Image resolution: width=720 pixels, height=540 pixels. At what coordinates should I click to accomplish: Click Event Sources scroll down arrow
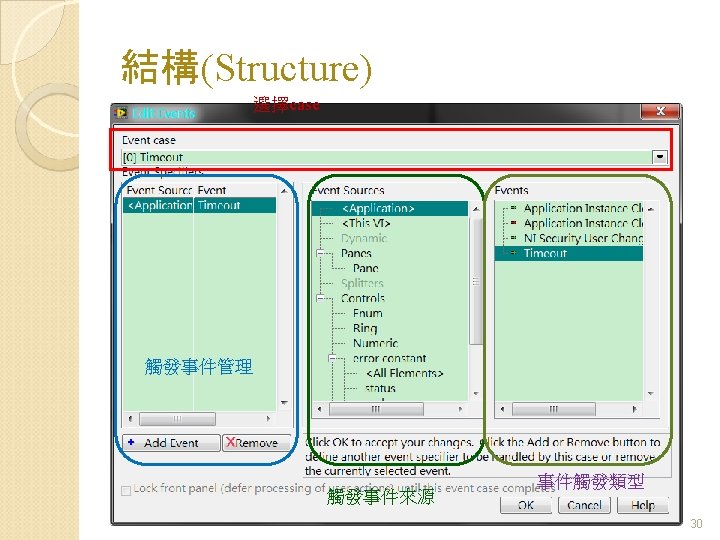tap(476, 394)
